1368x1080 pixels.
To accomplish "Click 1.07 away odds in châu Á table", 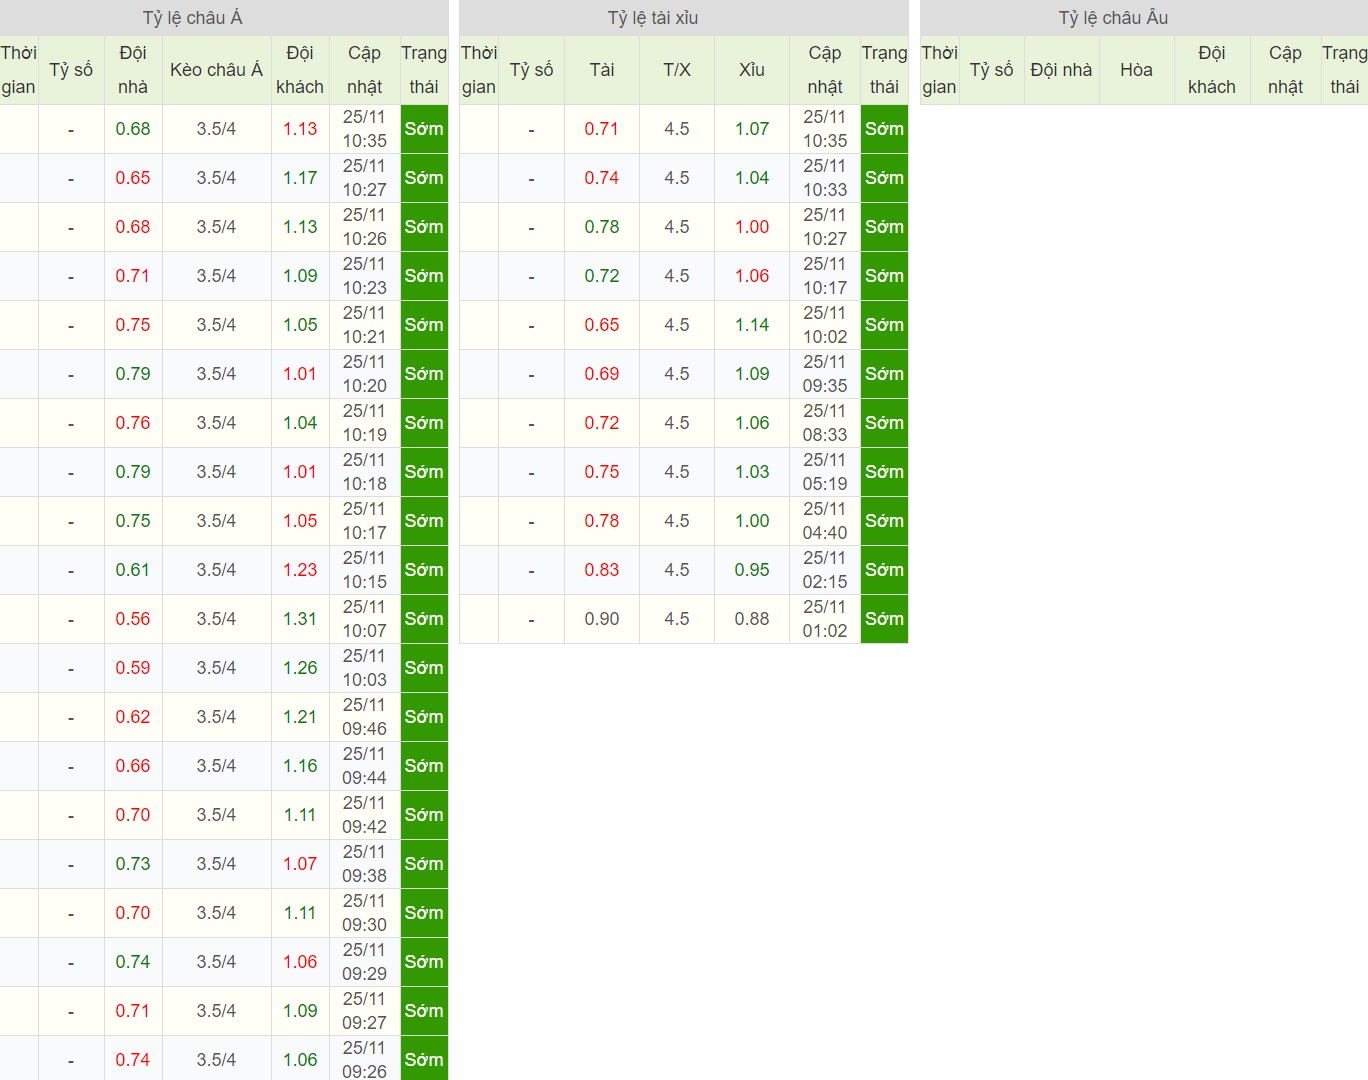I will 300,864.
